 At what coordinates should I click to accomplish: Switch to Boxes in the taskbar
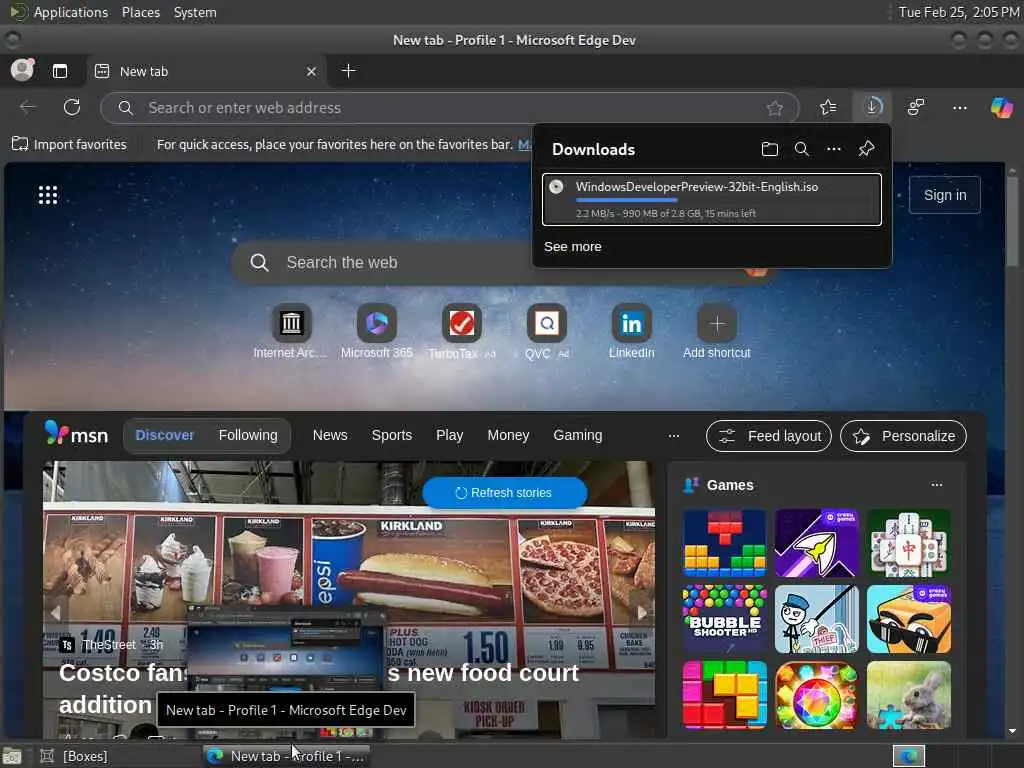[x=74, y=756]
